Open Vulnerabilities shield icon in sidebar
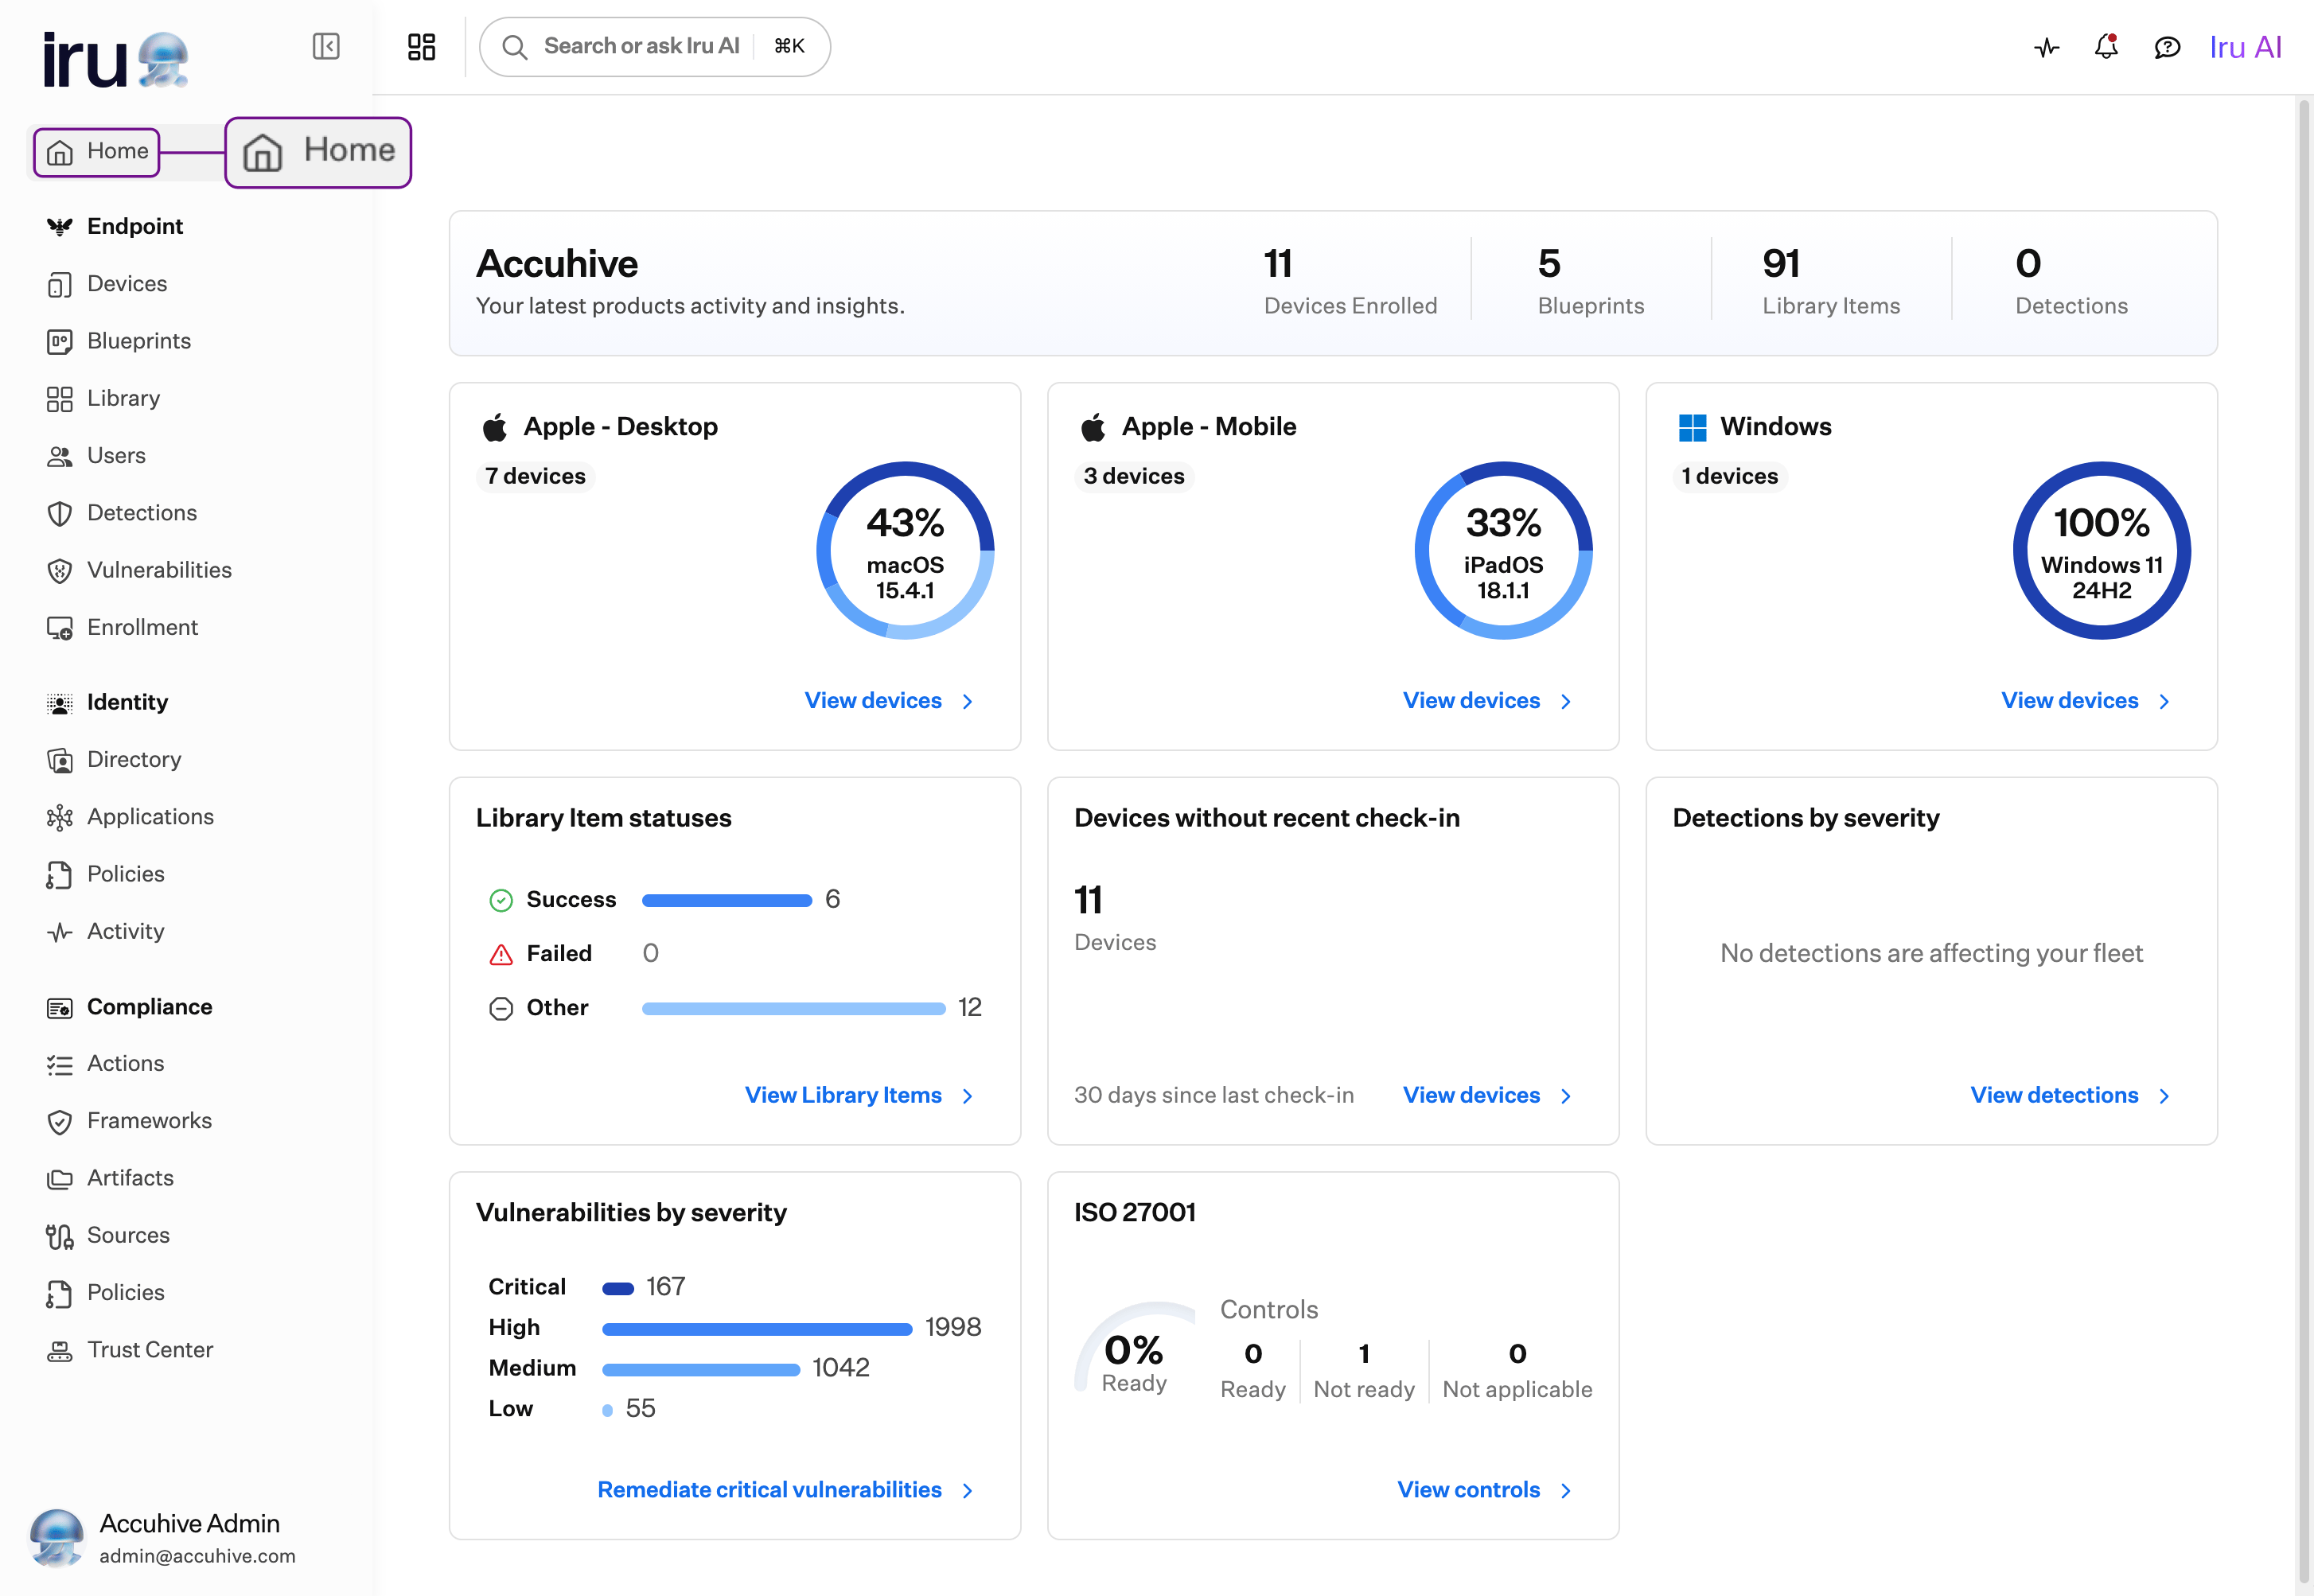The image size is (2314, 1596). click(x=60, y=571)
